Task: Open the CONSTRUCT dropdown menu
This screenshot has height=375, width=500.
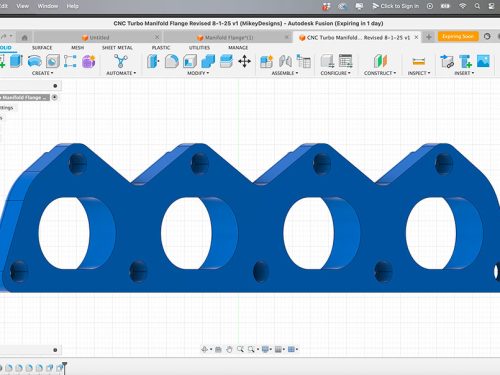Action: (380, 73)
